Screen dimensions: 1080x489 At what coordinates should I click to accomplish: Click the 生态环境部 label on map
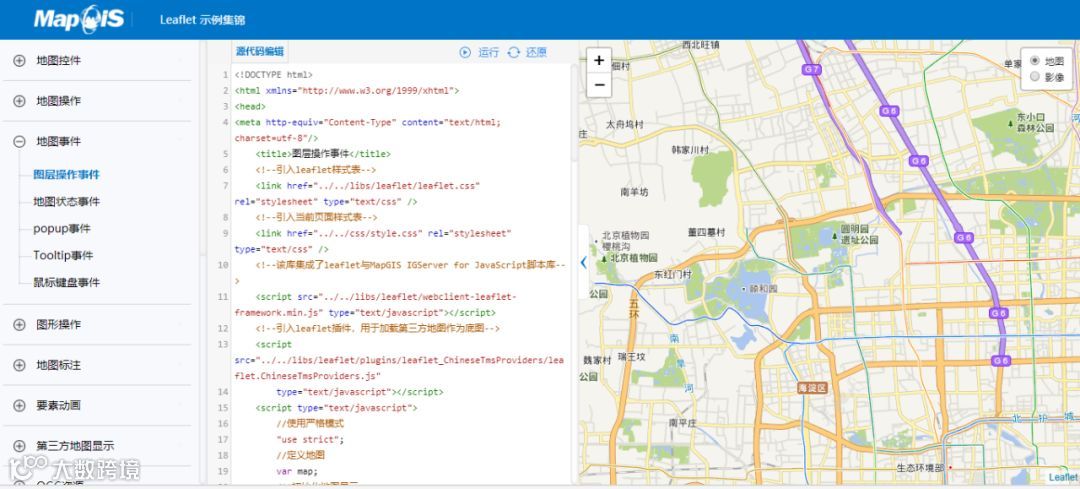coord(920,468)
